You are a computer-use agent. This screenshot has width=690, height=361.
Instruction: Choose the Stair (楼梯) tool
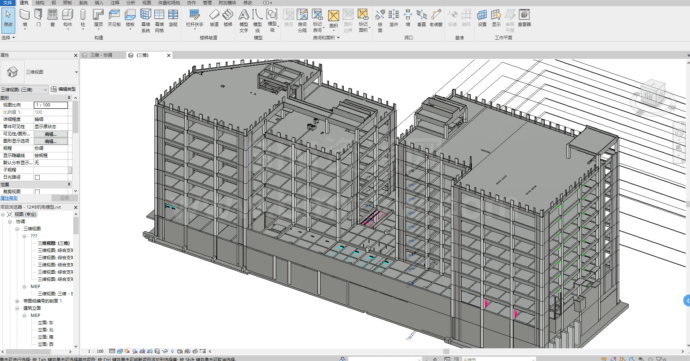coord(228,19)
